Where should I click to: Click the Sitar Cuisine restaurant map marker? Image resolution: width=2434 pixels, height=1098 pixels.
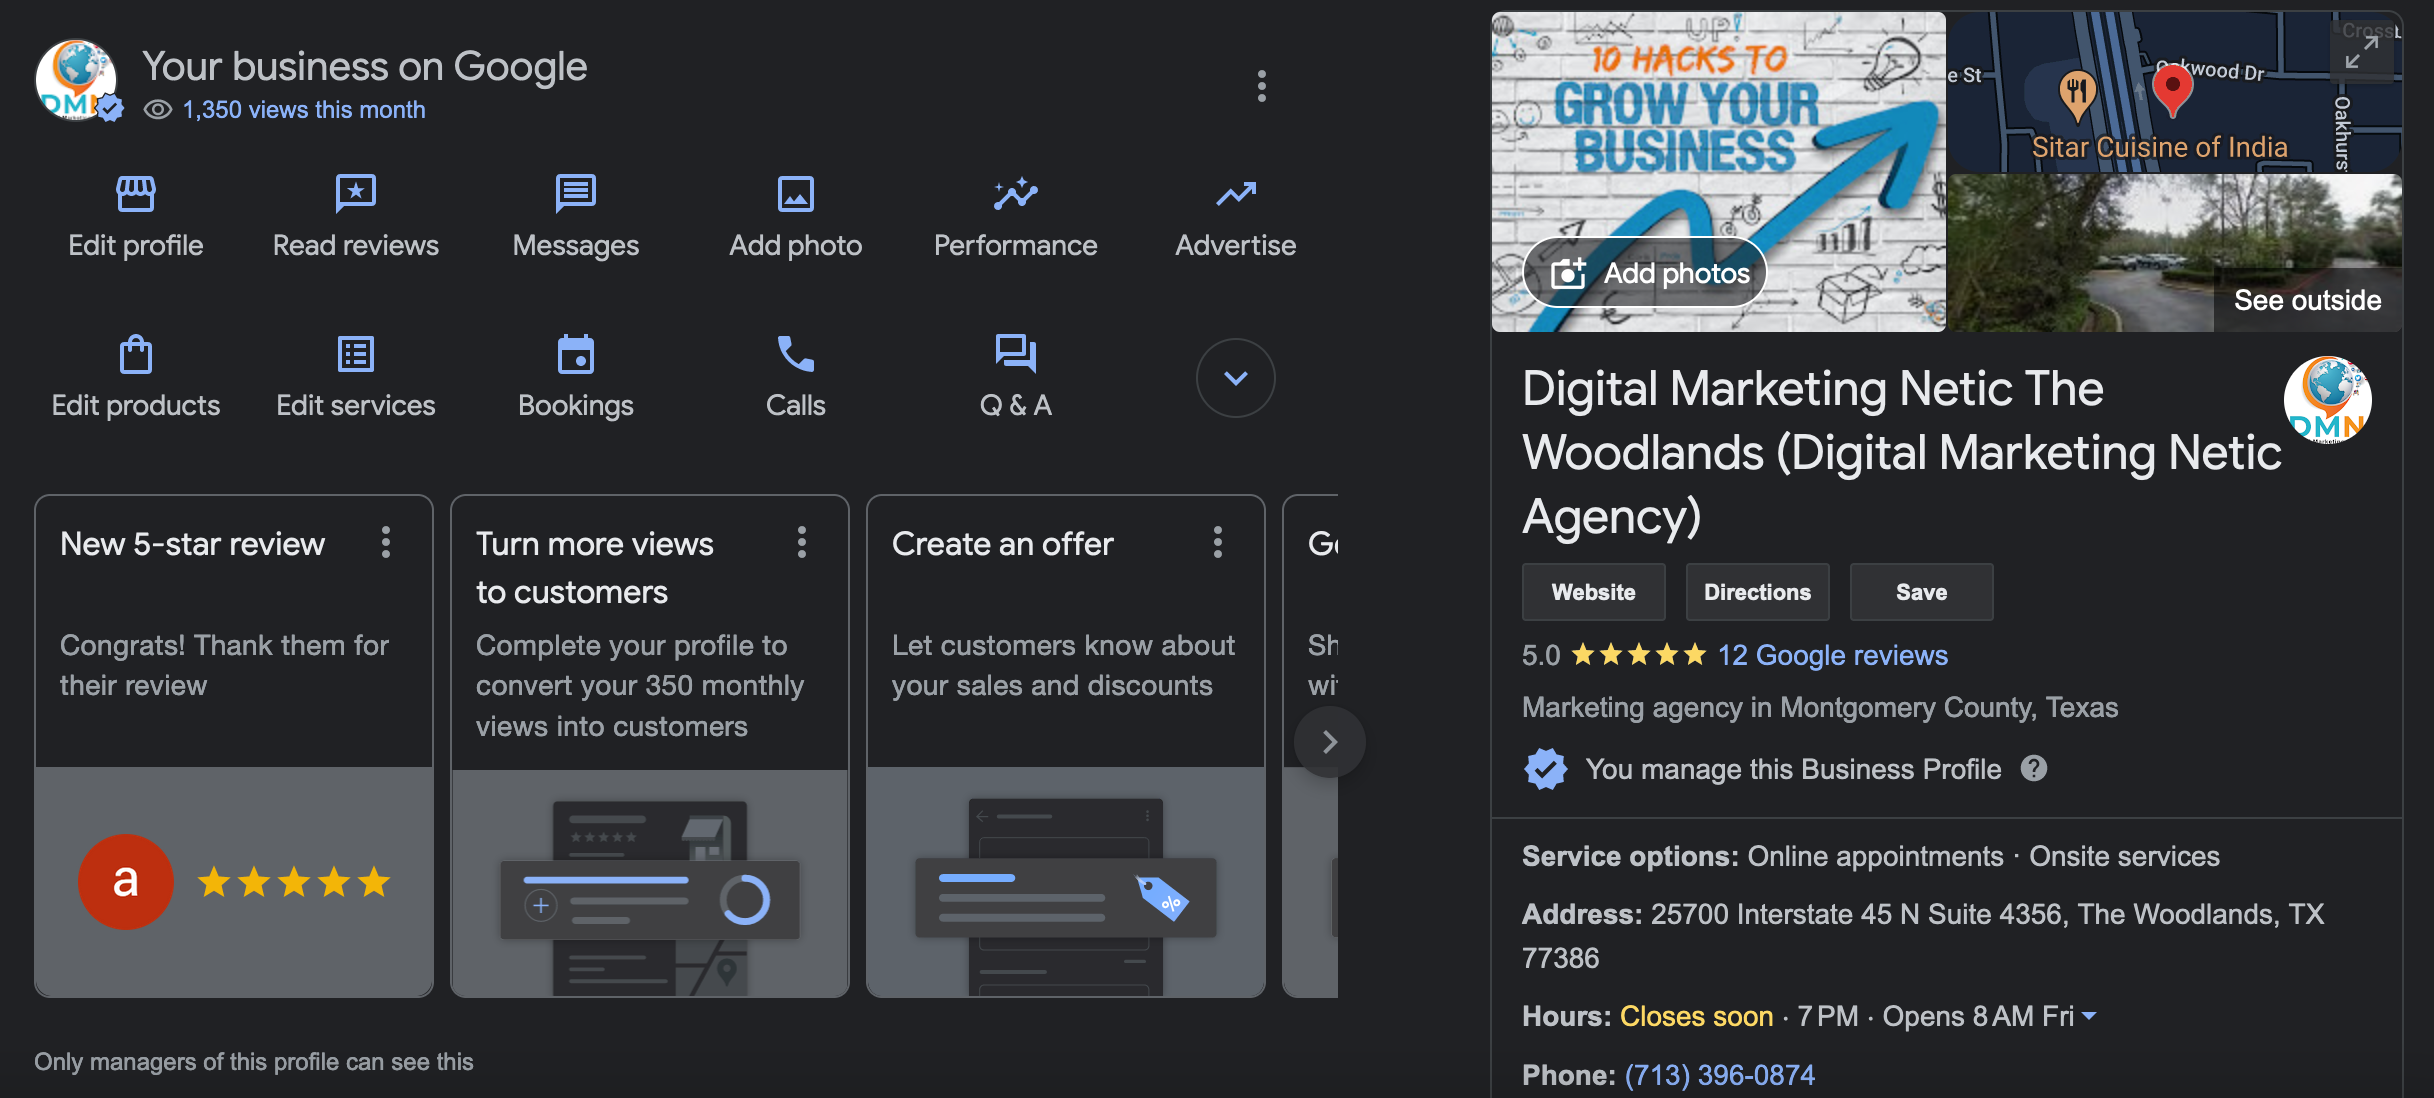pos(2078,96)
